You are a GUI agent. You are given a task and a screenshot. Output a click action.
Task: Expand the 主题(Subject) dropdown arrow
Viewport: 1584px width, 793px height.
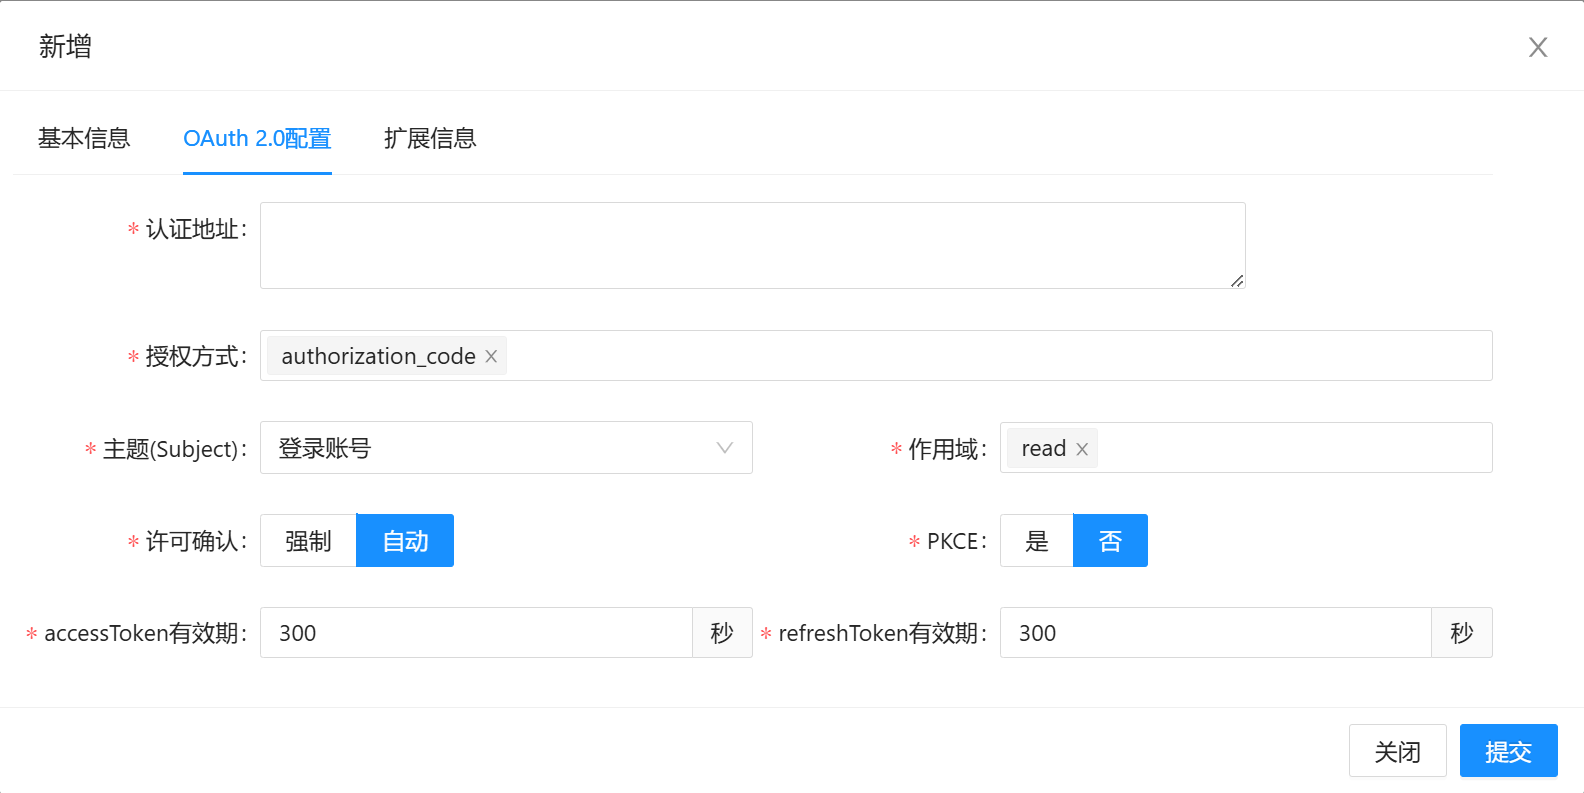(725, 448)
